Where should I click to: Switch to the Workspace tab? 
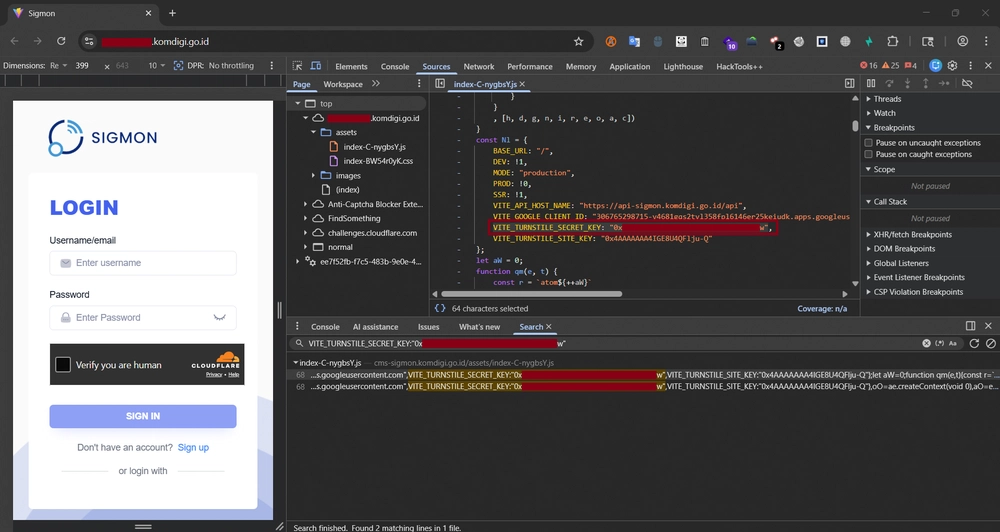(342, 84)
